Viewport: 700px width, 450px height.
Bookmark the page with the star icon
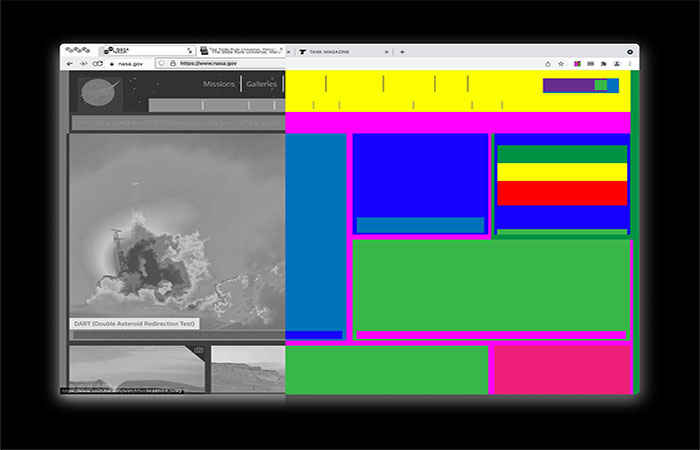(562, 63)
